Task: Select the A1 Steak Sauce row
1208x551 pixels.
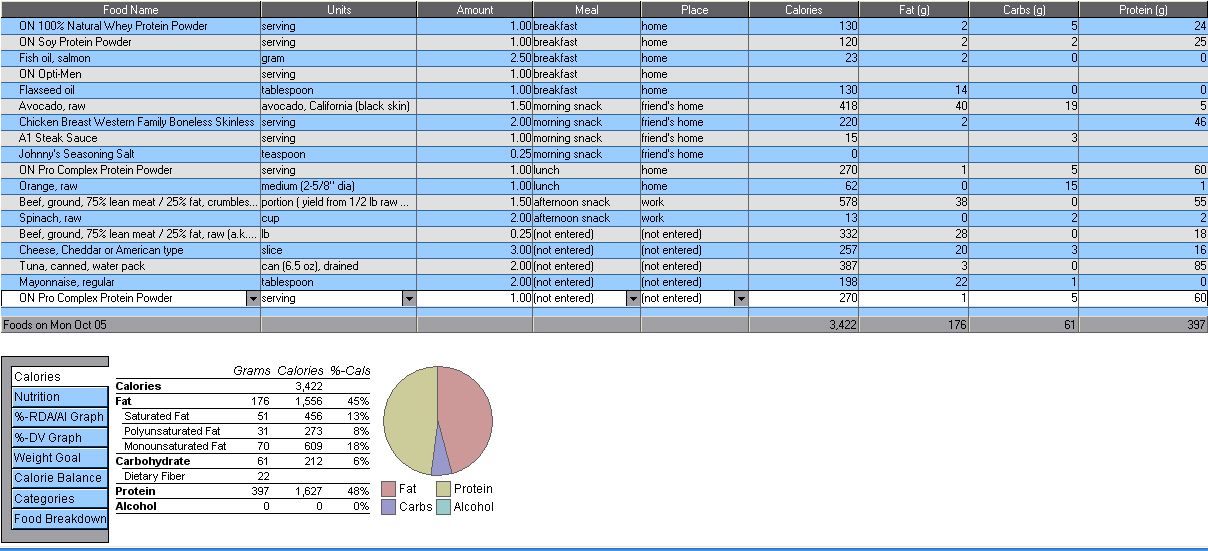Action: point(604,138)
